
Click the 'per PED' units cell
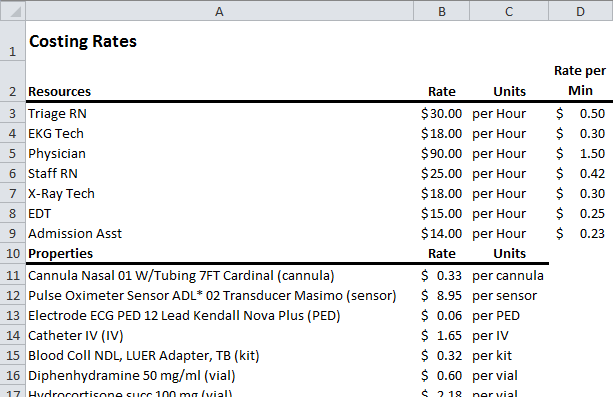point(509,315)
